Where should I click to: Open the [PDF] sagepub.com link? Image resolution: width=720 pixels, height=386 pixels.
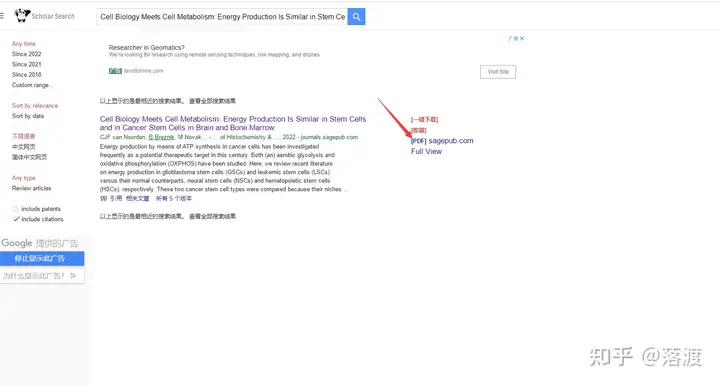pyautogui.click(x=442, y=141)
